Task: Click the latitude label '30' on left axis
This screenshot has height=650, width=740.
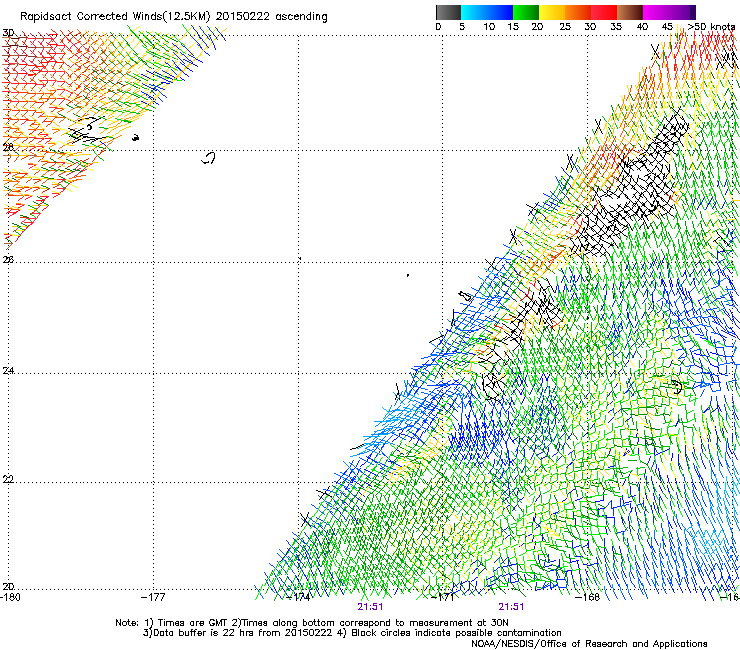Action: pyautogui.click(x=8, y=33)
